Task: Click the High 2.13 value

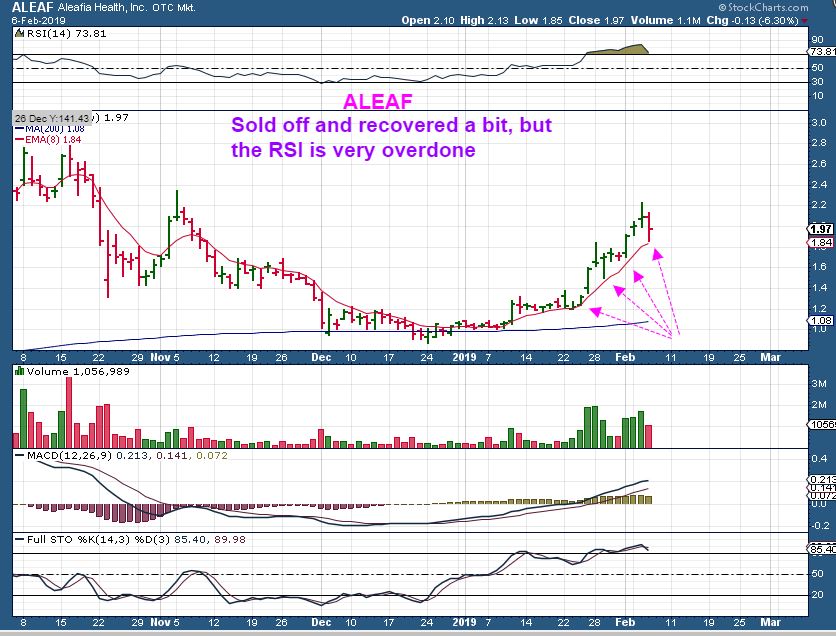Action: click(x=485, y=20)
